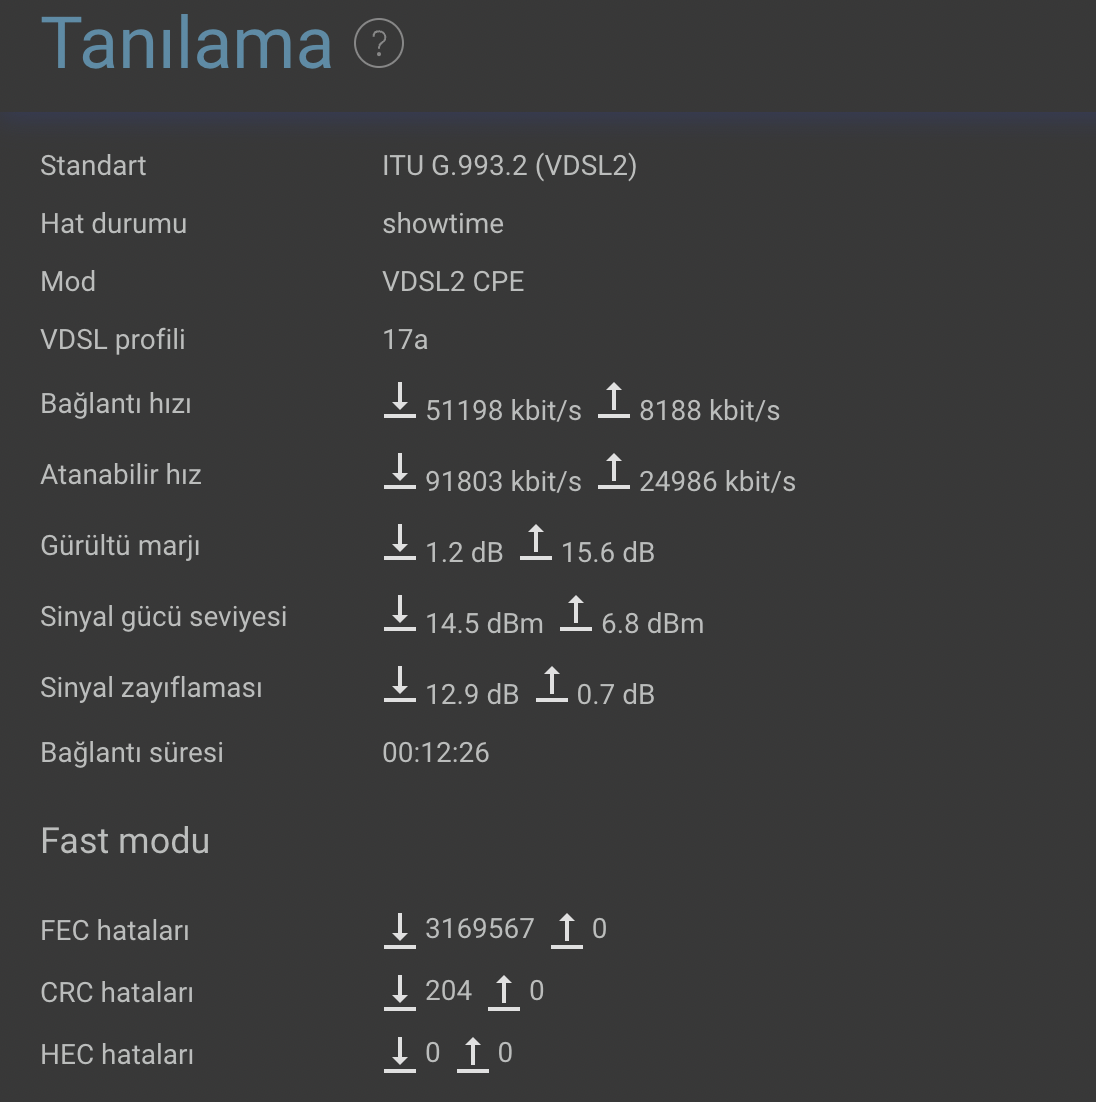Click the upload arrow icon beside 6.8 dBm
The width and height of the screenshot is (1096, 1102).
tap(576, 614)
